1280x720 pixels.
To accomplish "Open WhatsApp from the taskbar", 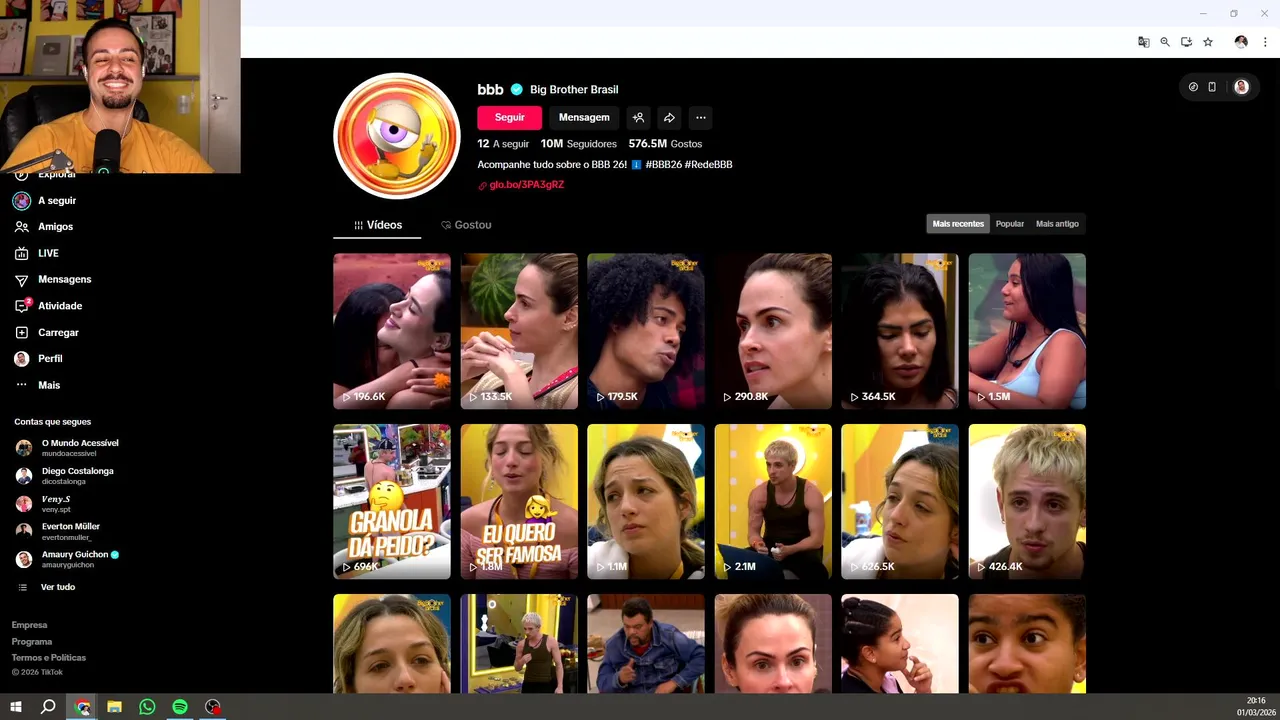I will tap(147, 707).
